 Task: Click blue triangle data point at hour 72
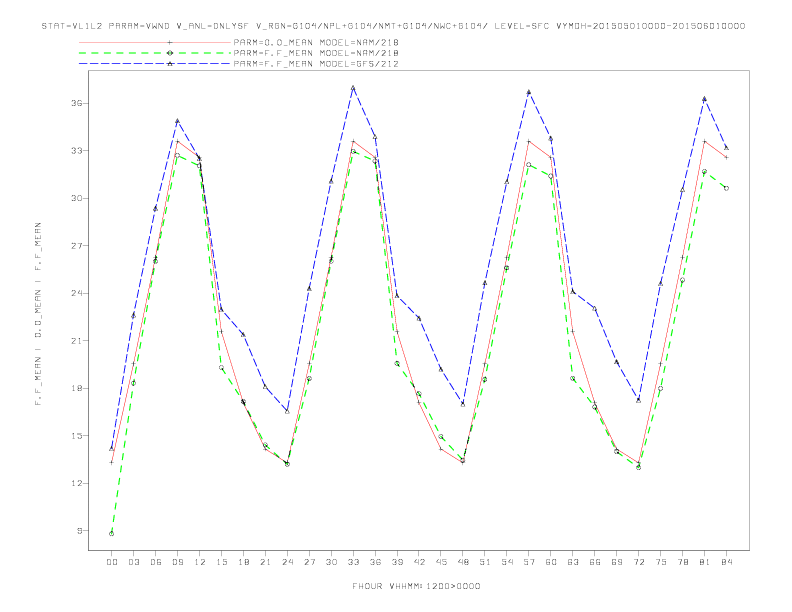pos(638,400)
